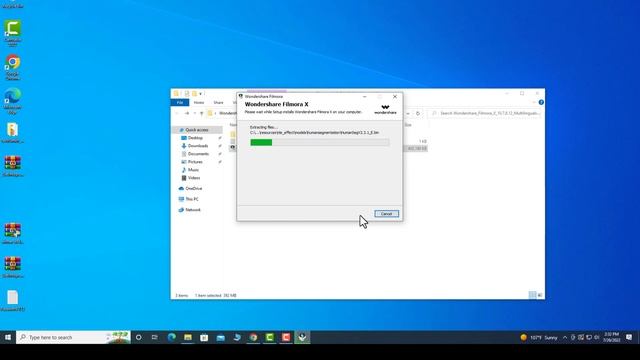The image size is (640, 360).
Task: Open red recorder icon on the taskbar
Action: click(x=286, y=337)
